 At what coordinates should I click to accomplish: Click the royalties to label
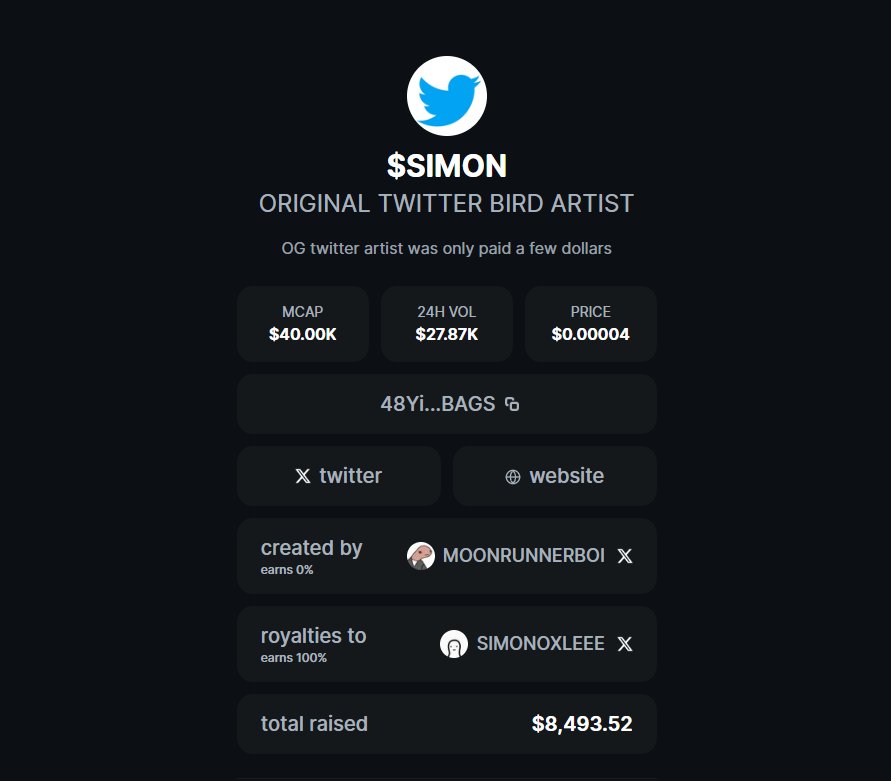[x=313, y=636]
